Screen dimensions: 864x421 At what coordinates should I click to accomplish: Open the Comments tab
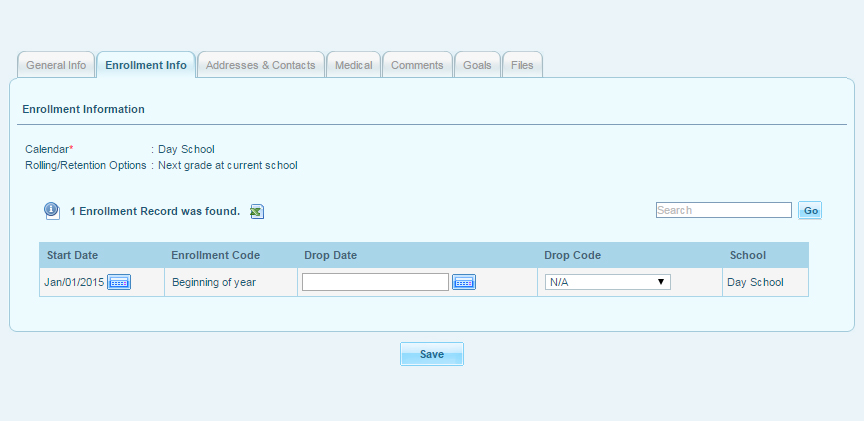(417, 65)
